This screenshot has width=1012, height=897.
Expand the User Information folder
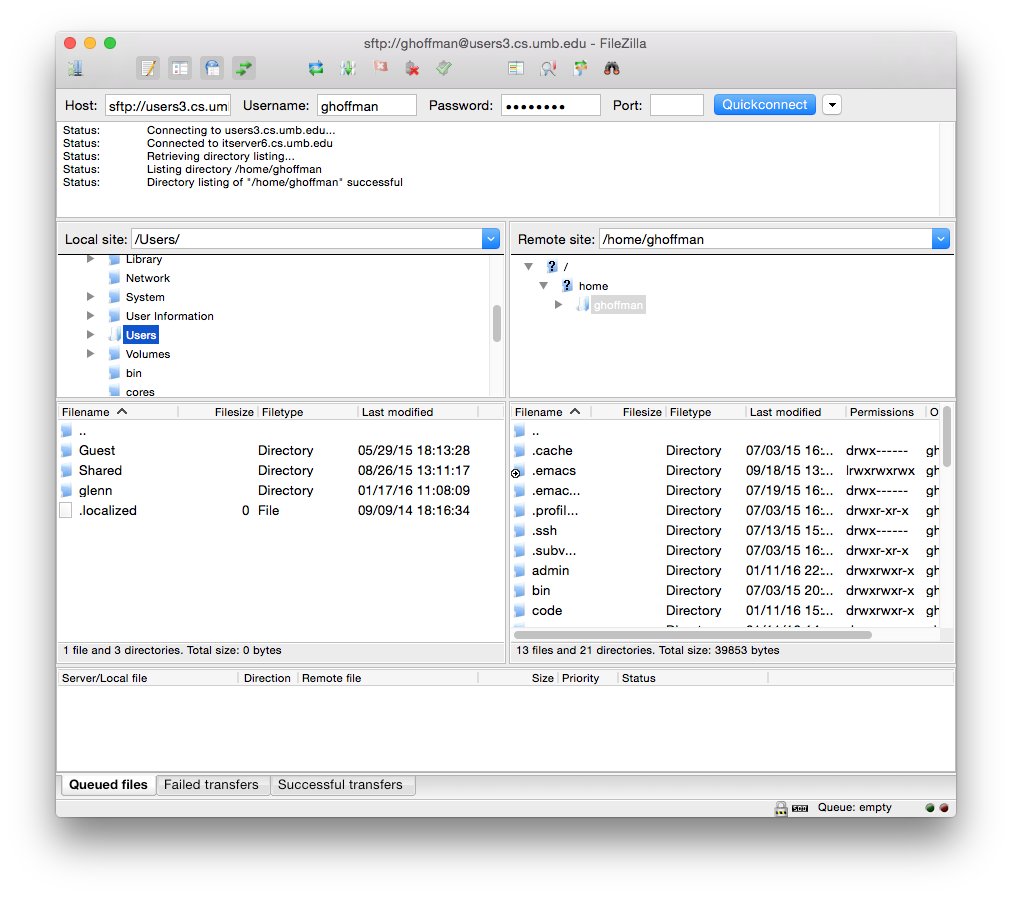(x=90, y=316)
